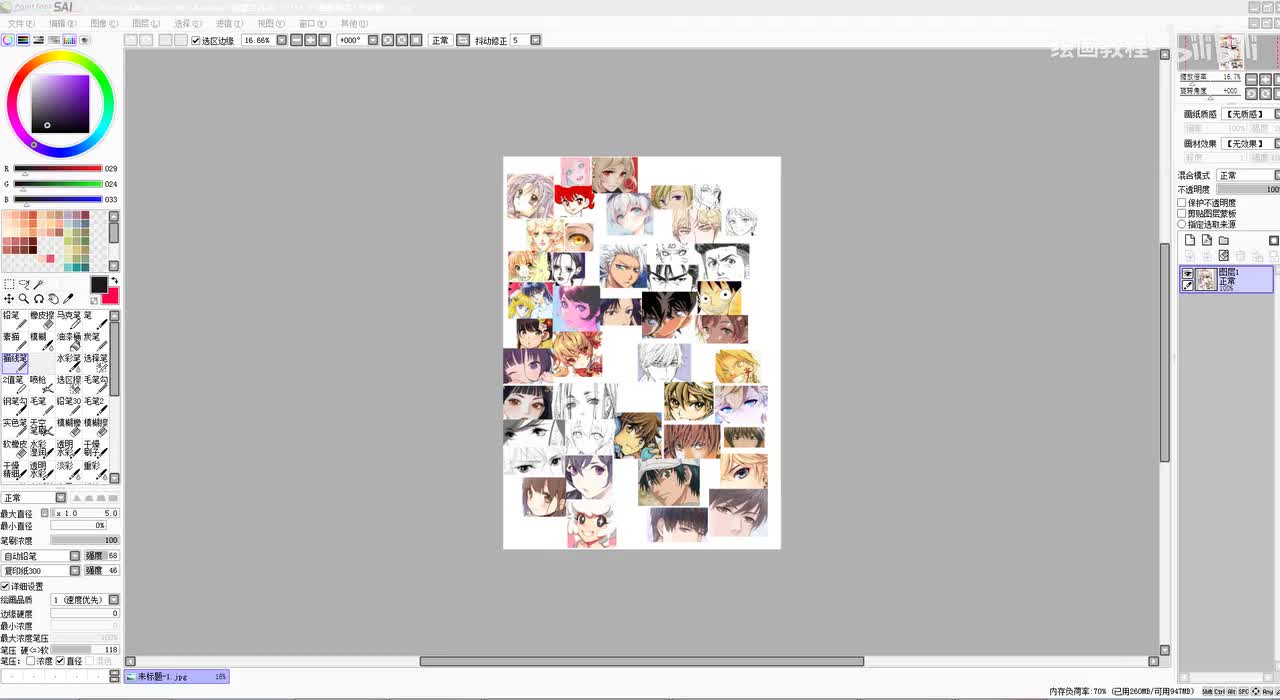Select the 水彩笔 watercolor brush
The image size is (1280, 700).
(68, 363)
